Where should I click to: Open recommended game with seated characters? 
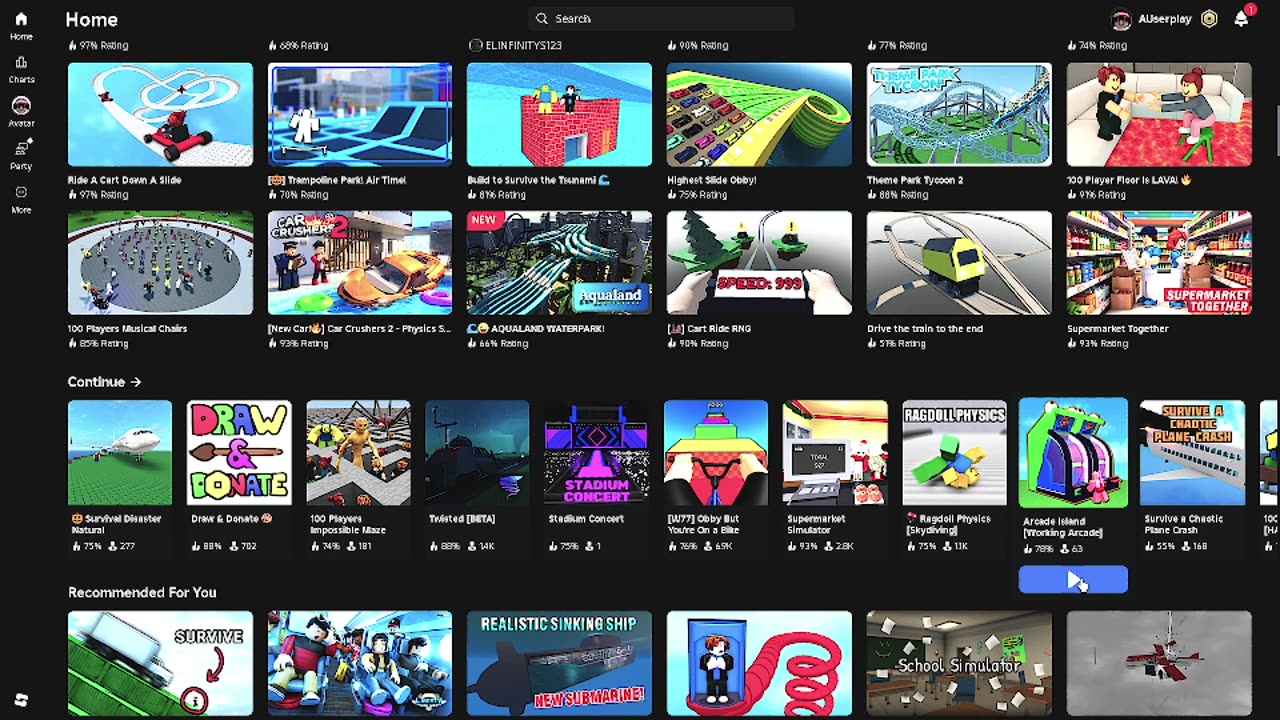[360, 663]
